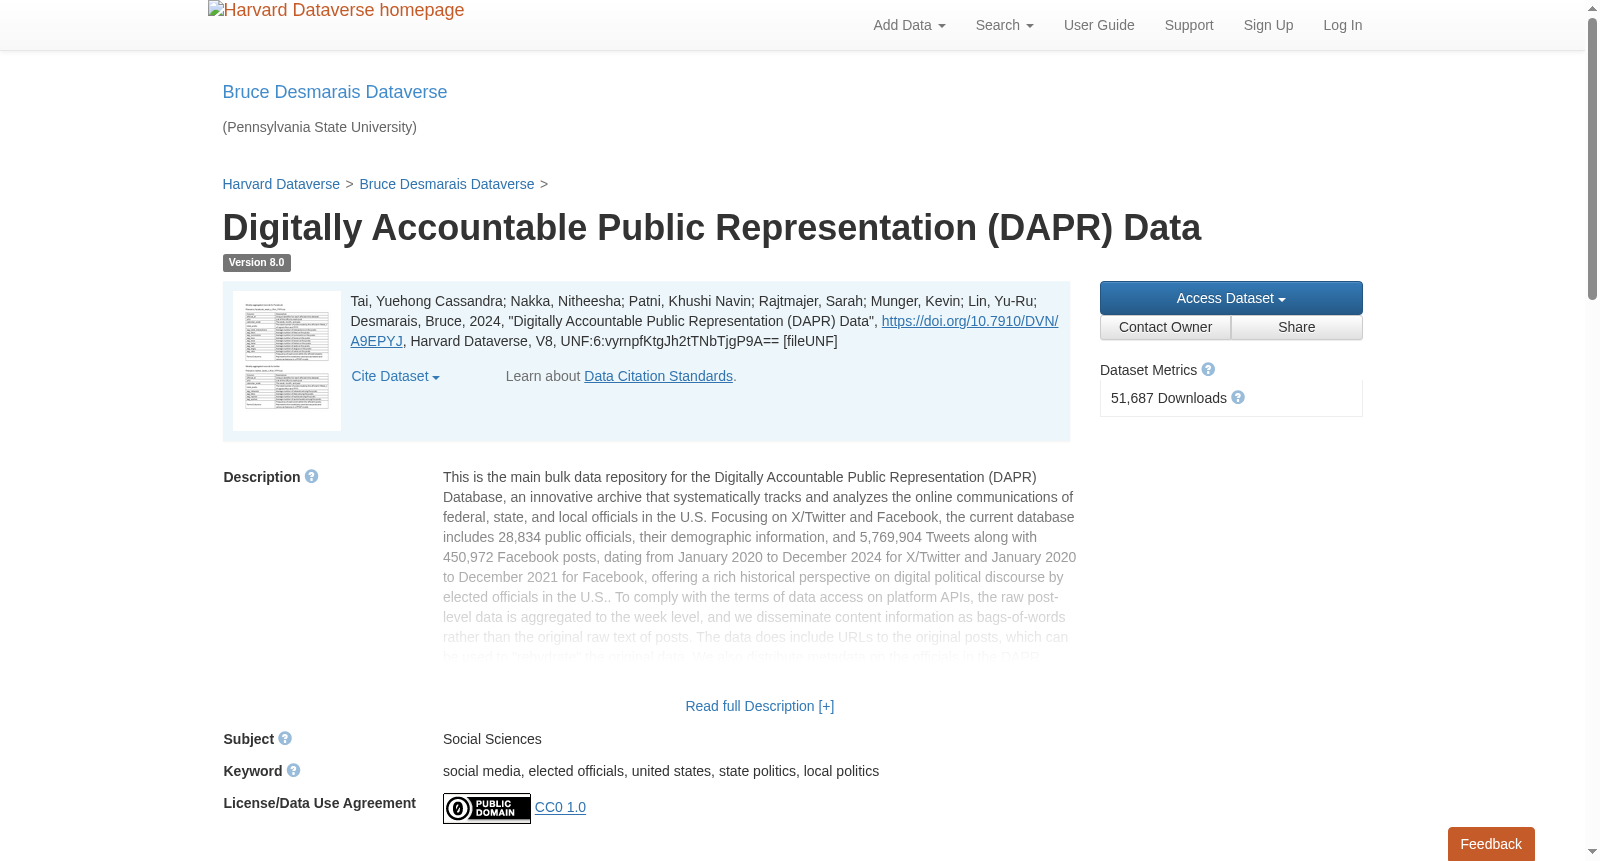This screenshot has height=861, width=1600.
Task: Open the CC0 1.0 license link
Action: point(560,807)
